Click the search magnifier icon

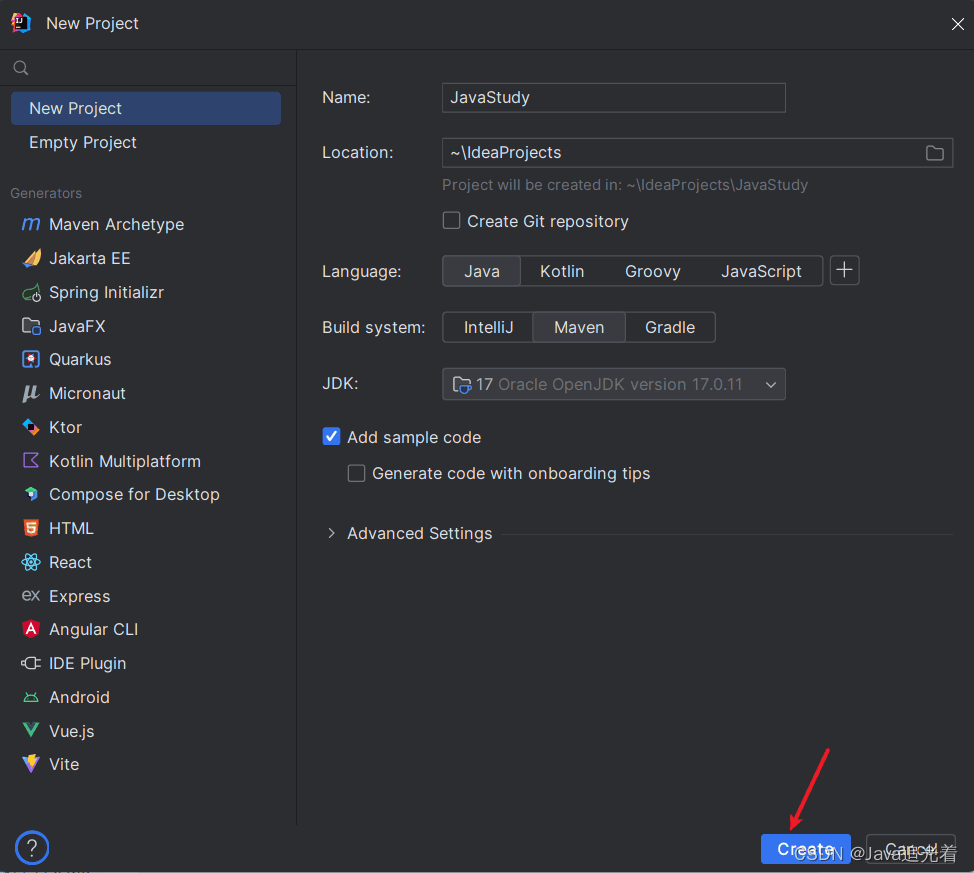tap(20, 68)
